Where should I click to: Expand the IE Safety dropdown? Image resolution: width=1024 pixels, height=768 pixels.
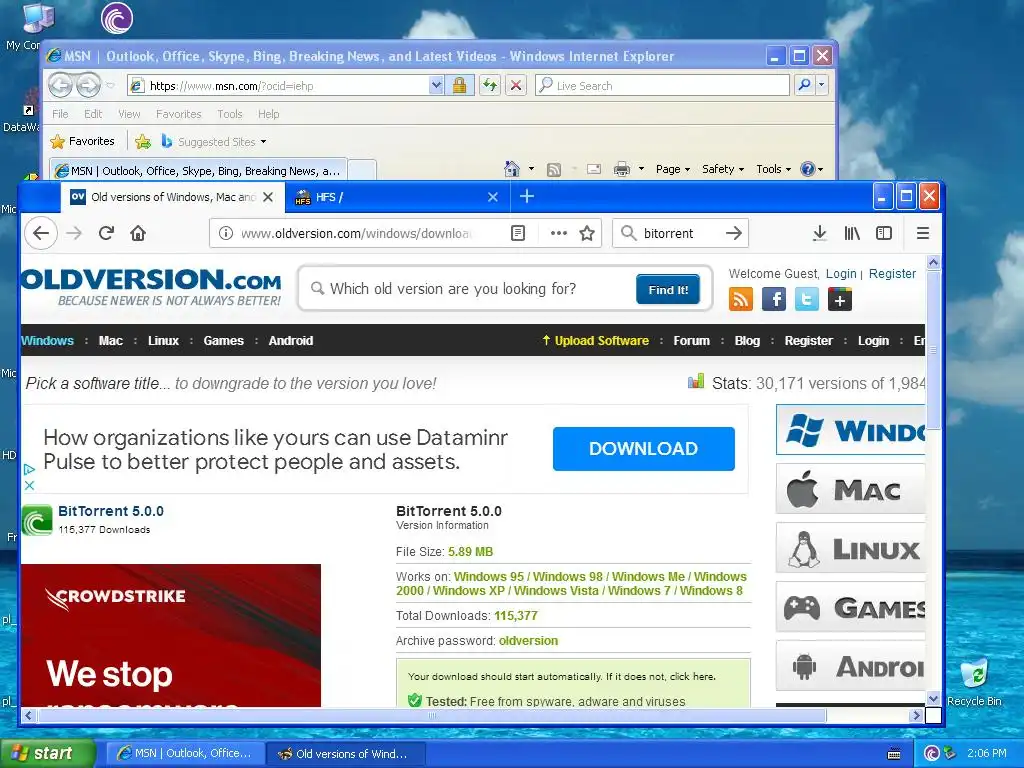point(722,169)
